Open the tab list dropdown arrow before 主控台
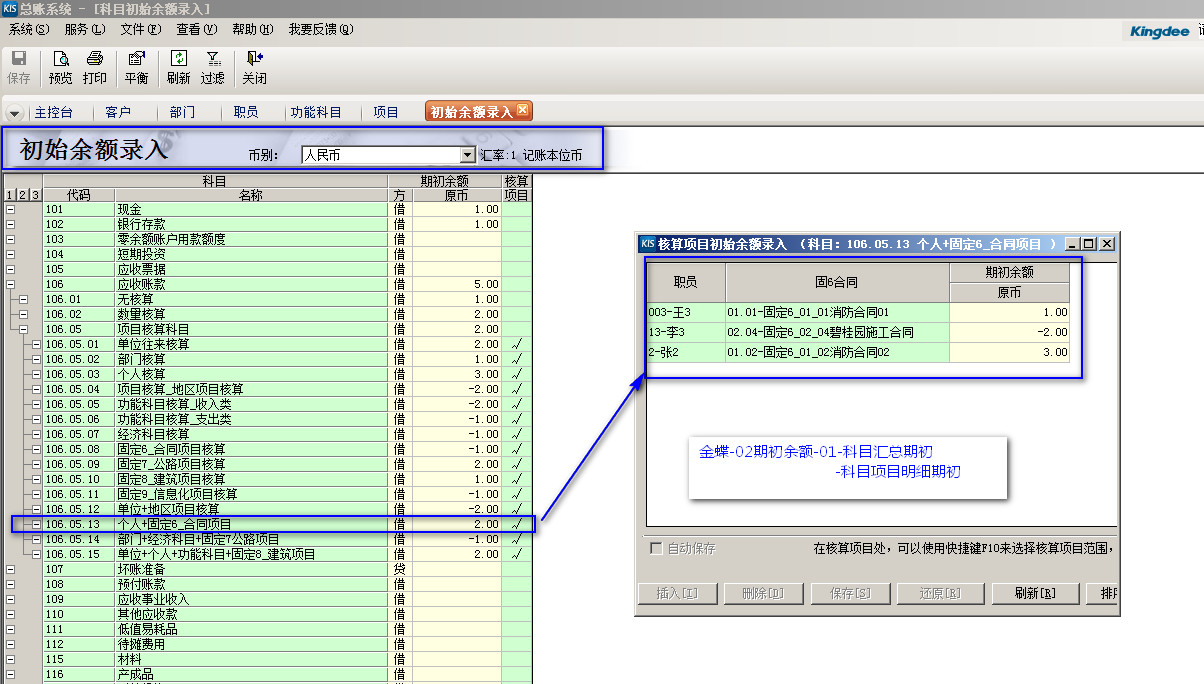The width and height of the screenshot is (1204, 684). (x=15, y=113)
